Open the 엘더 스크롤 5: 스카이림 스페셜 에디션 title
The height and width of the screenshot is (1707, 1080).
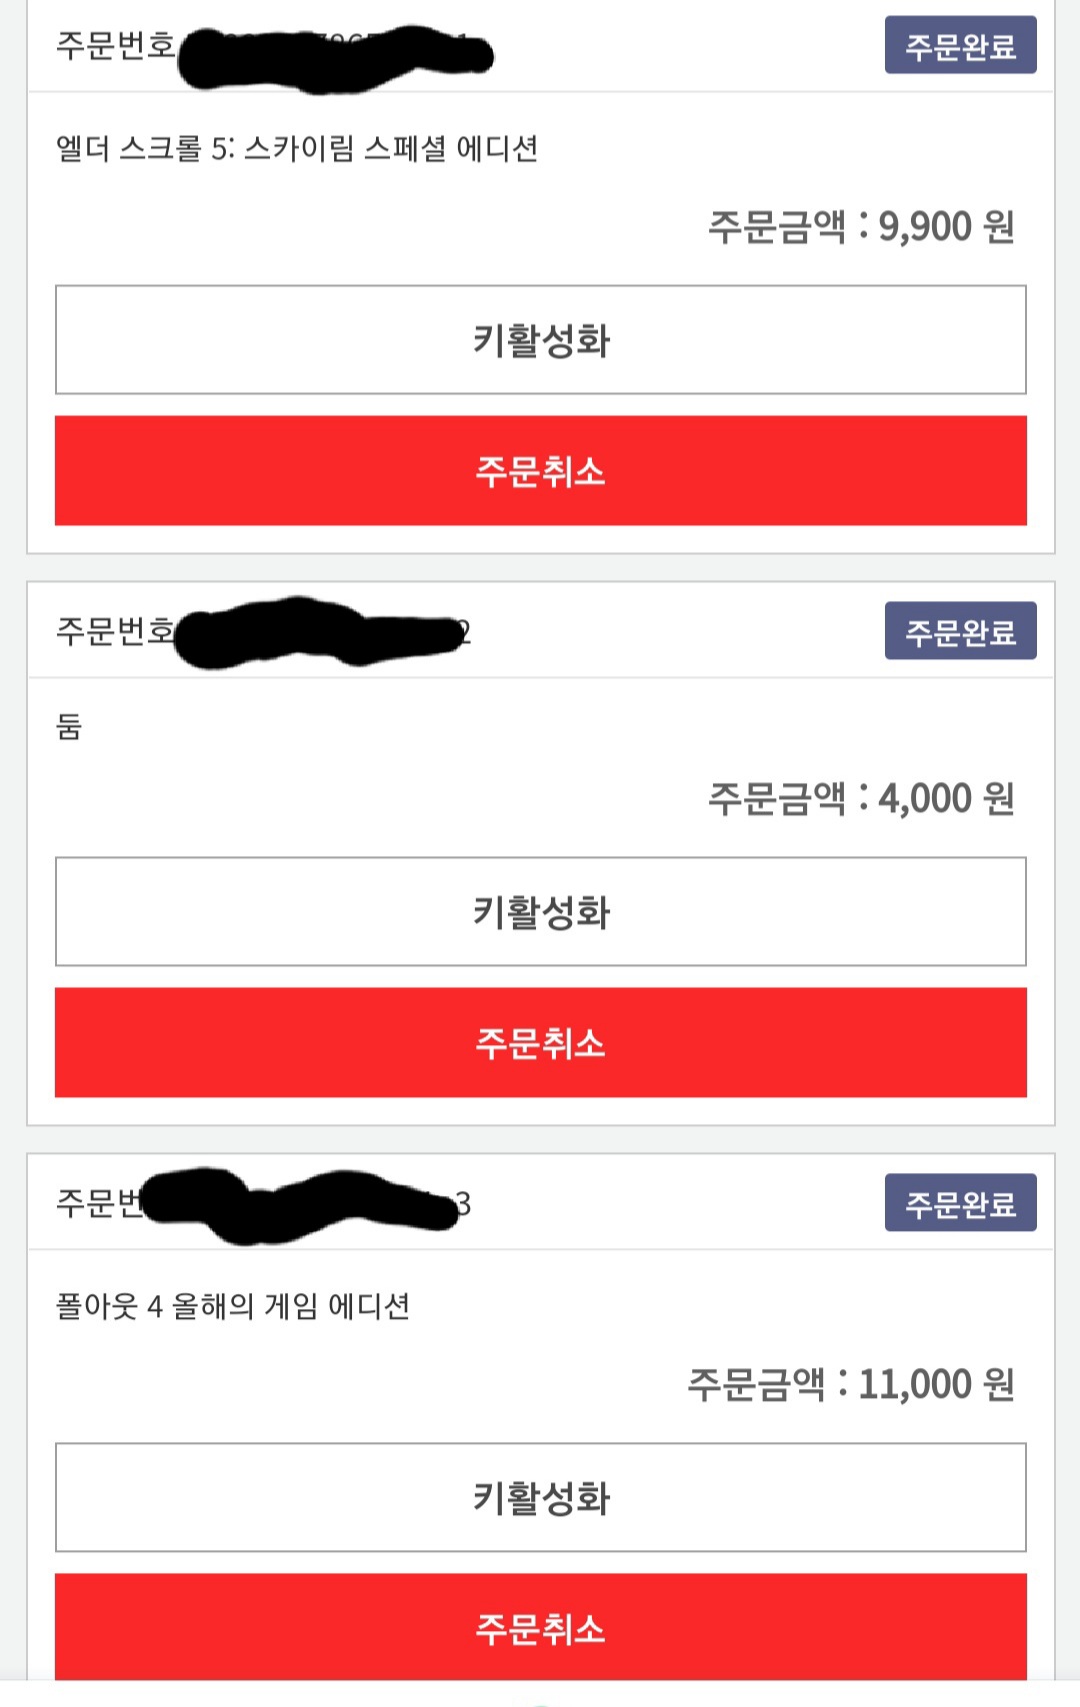point(297,149)
